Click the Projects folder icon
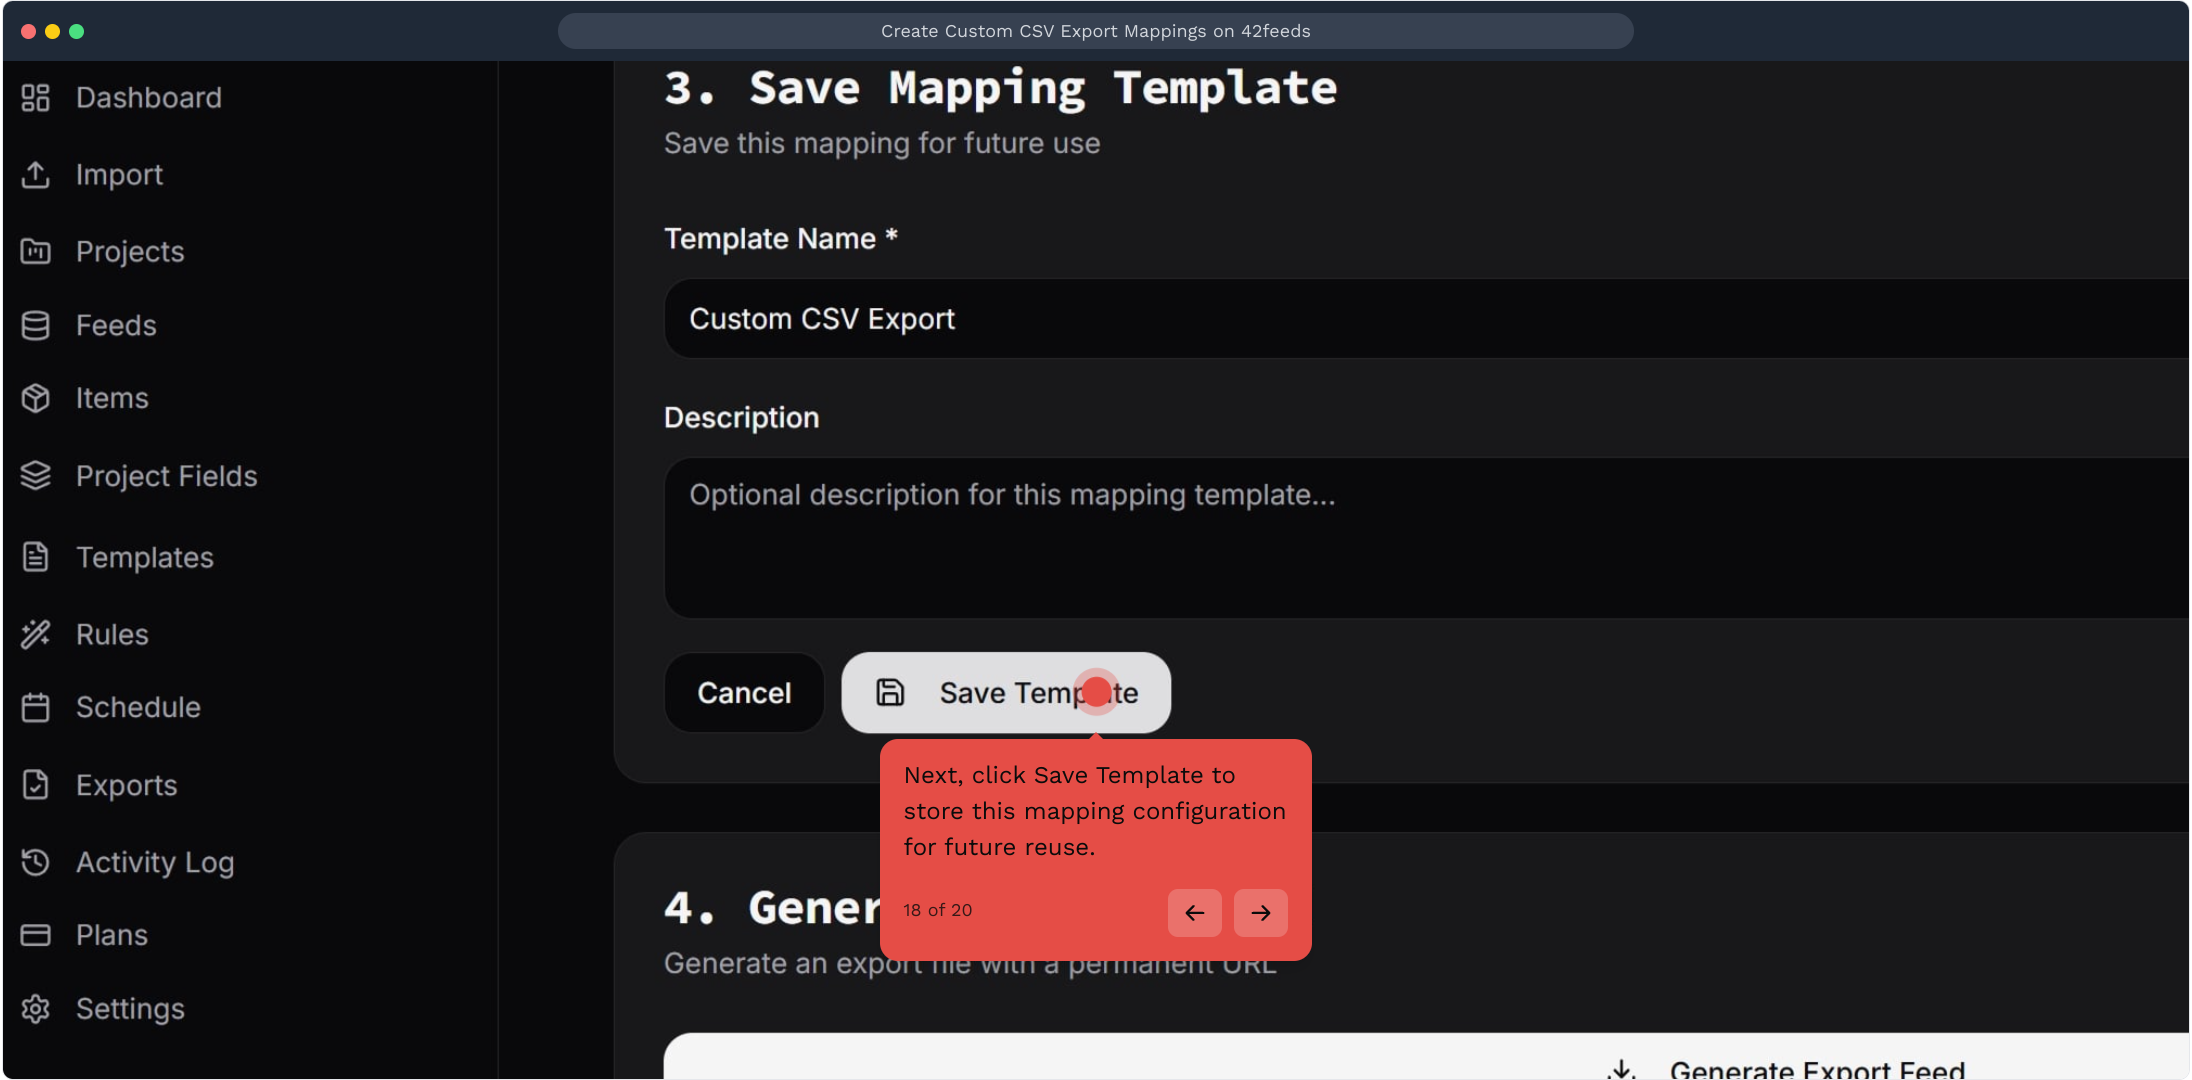This screenshot has height=1080, width=2192. [36, 251]
